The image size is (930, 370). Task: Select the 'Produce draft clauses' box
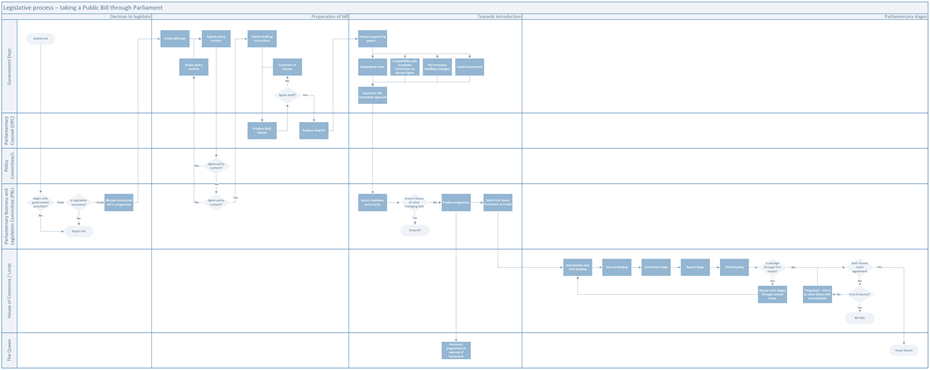click(262, 130)
